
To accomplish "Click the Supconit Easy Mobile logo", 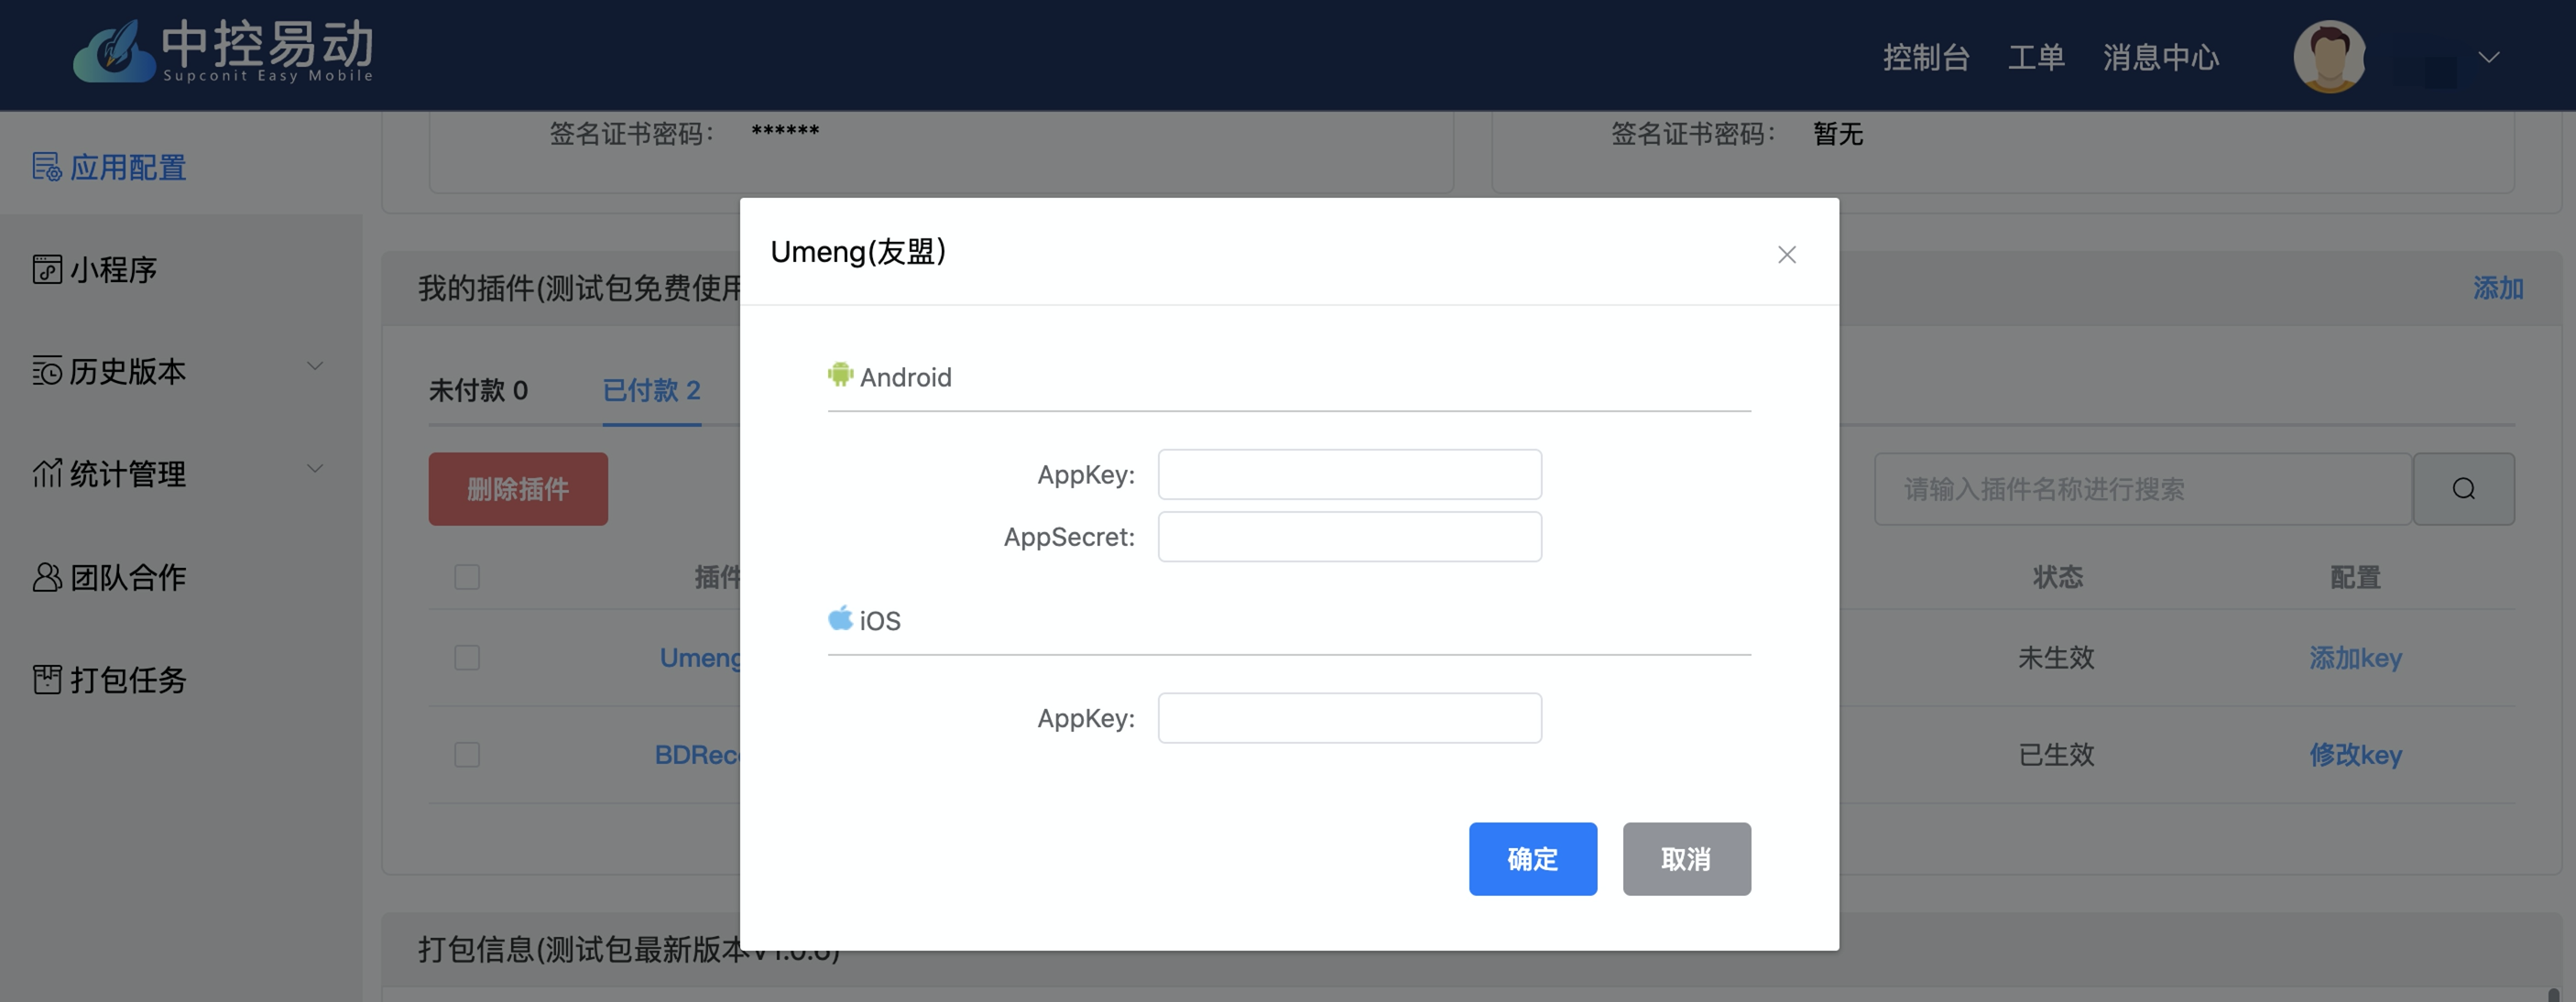I will coord(223,50).
